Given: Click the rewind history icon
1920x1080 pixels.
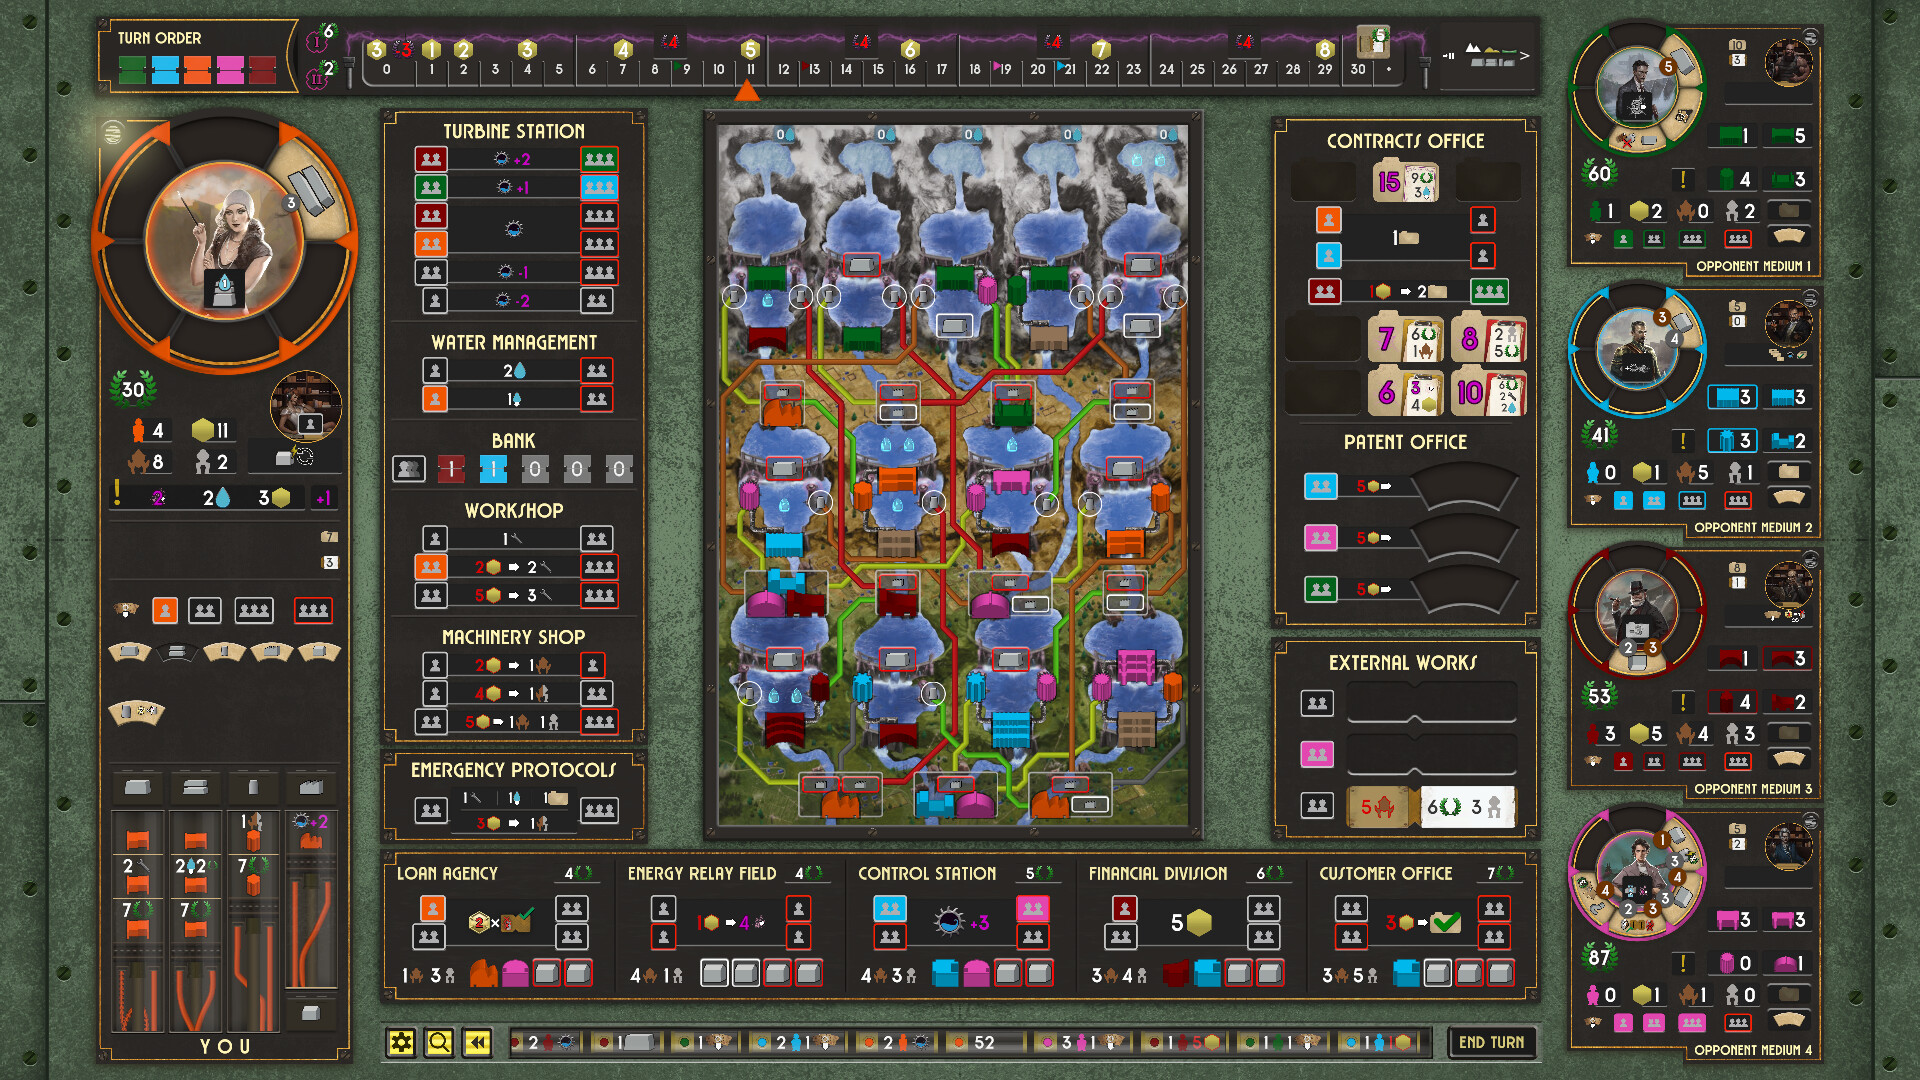Looking at the screenshot, I should (477, 1041).
